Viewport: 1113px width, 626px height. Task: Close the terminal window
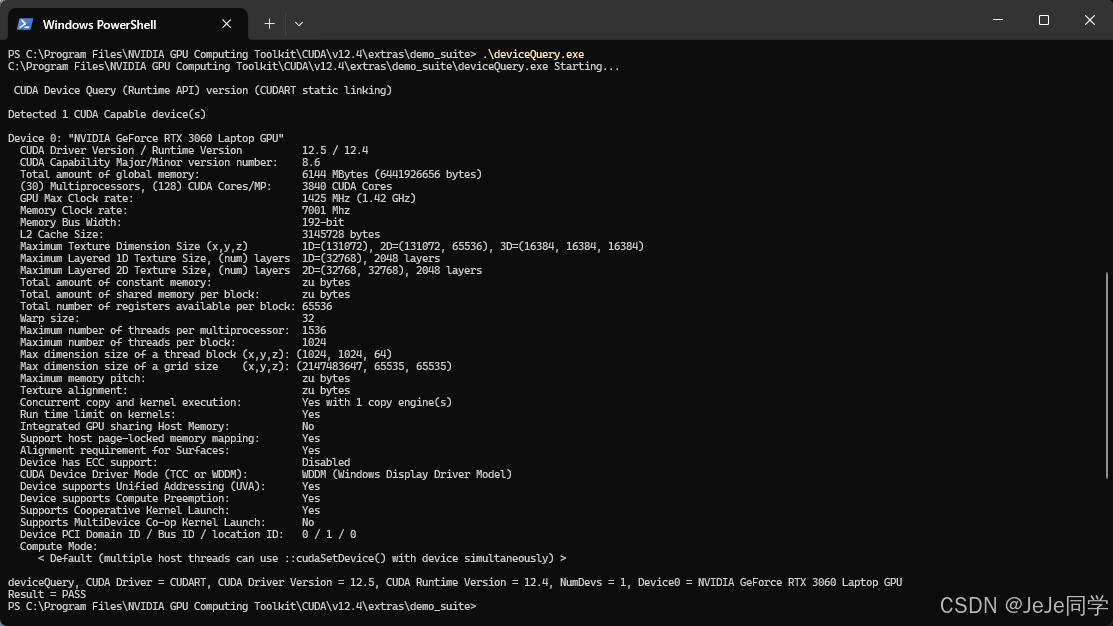pyautogui.click(x=1090, y=20)
